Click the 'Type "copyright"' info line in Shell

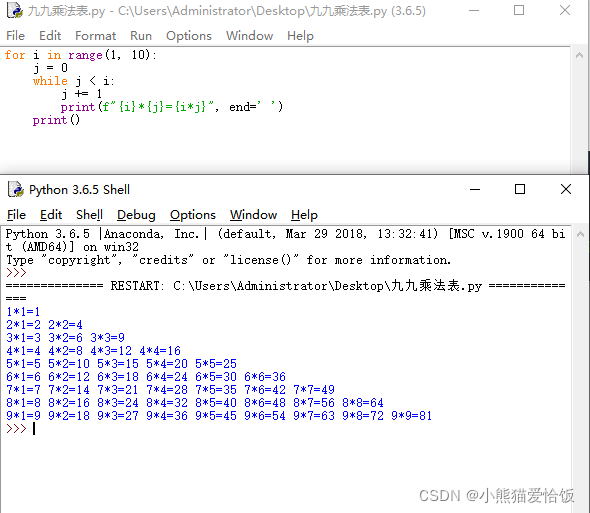(x=228, y=260)
